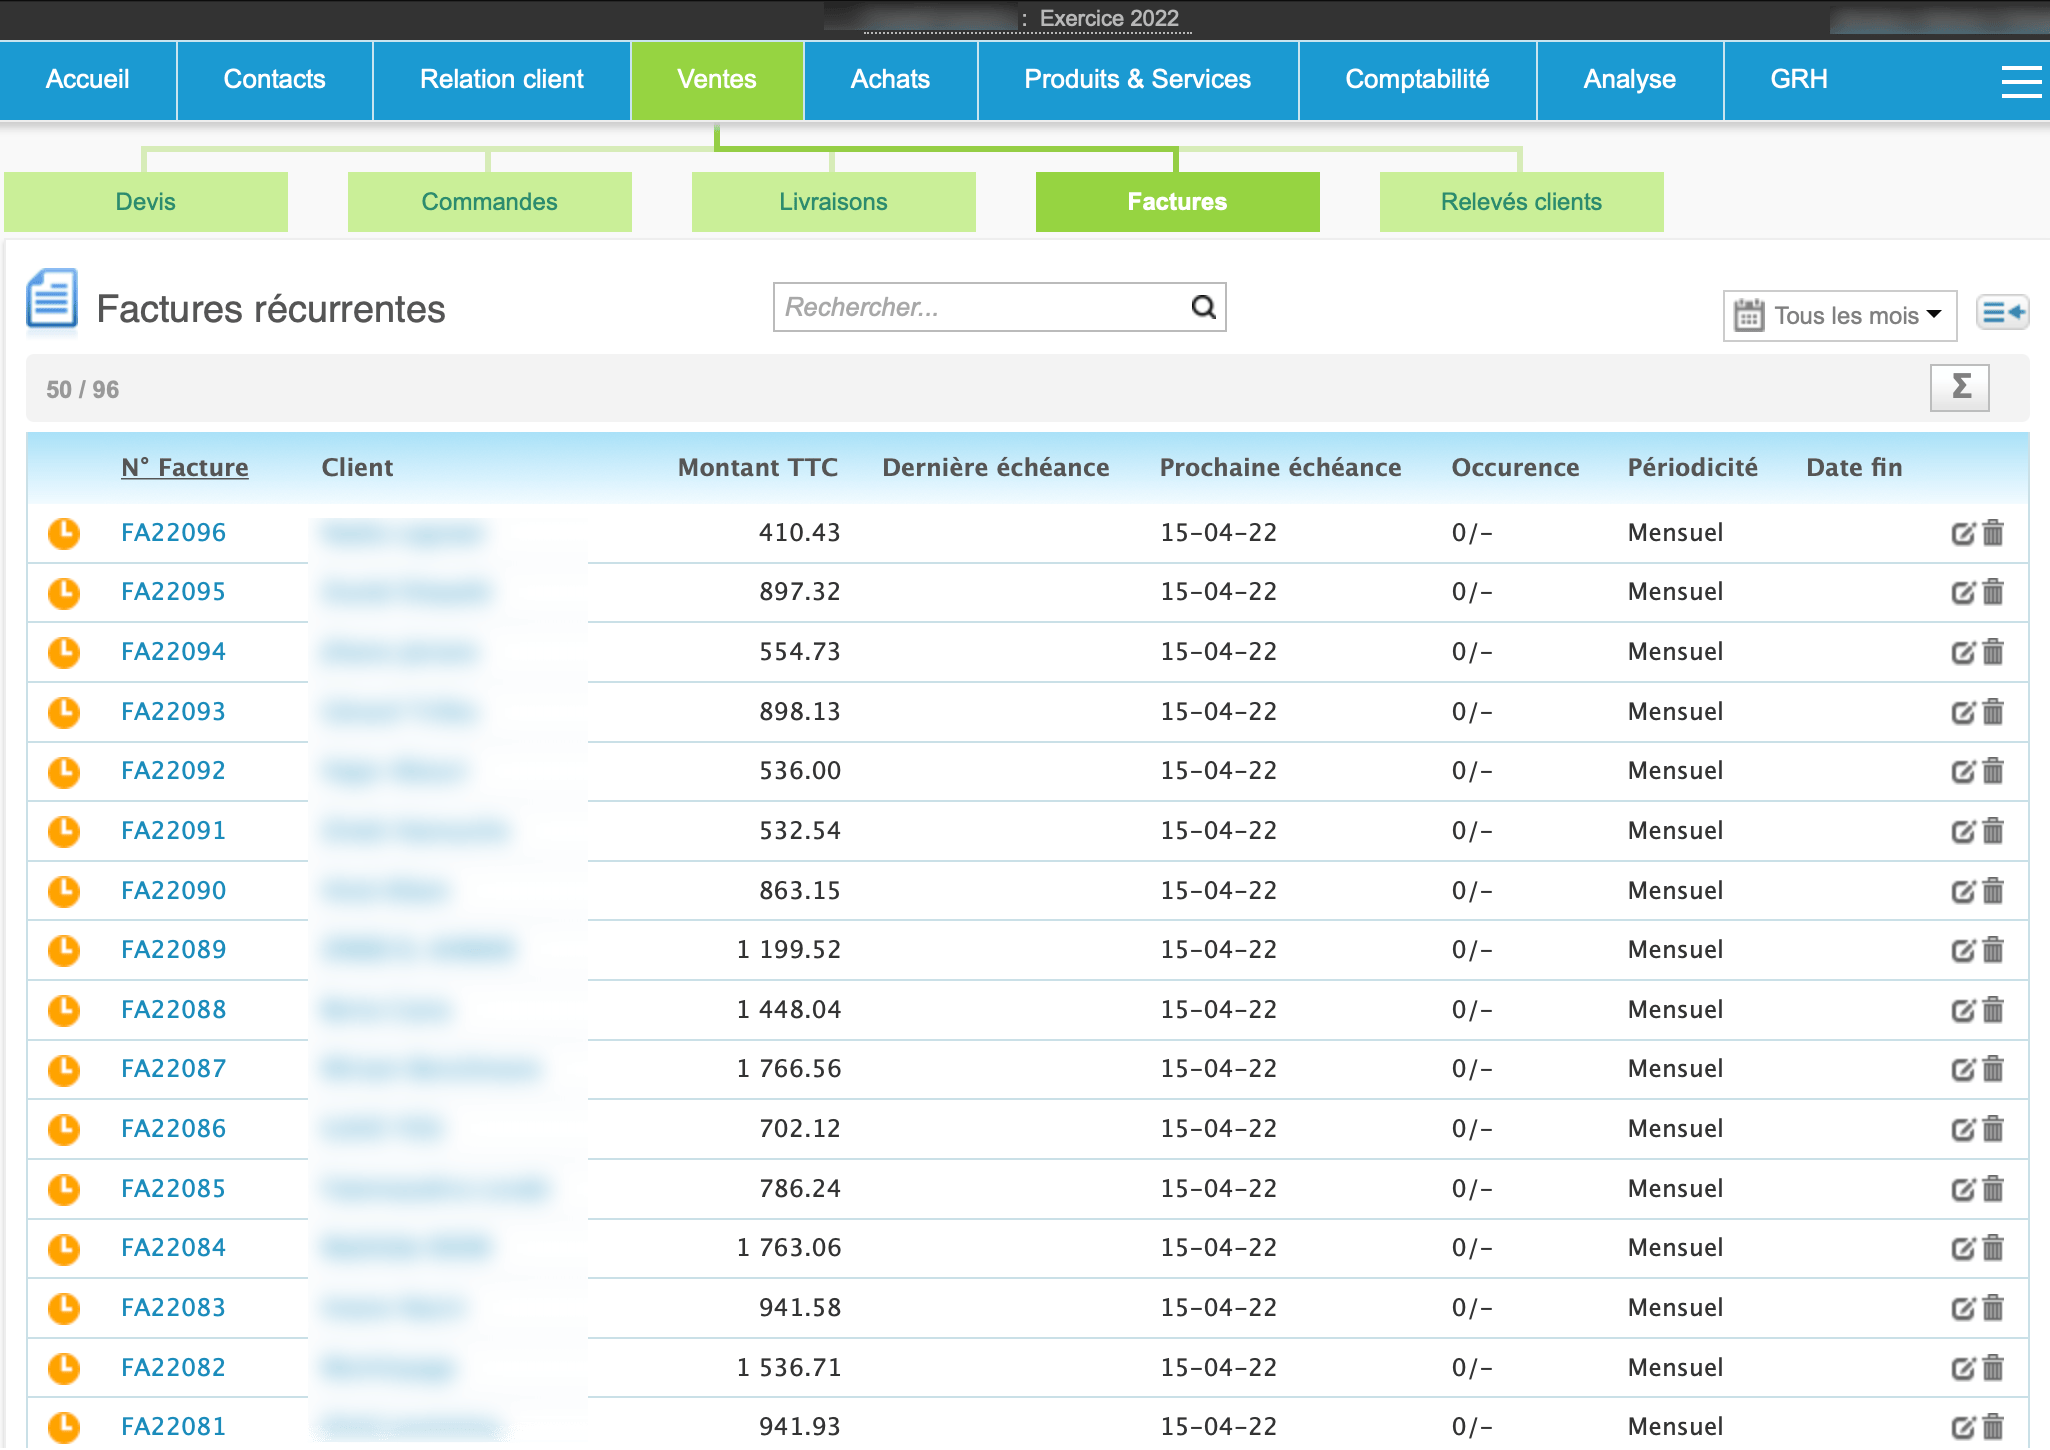The height and width of the screenshot is (1450, 2050).
Task: Go to the Relevés clients tab
Action: point(1520,202)
